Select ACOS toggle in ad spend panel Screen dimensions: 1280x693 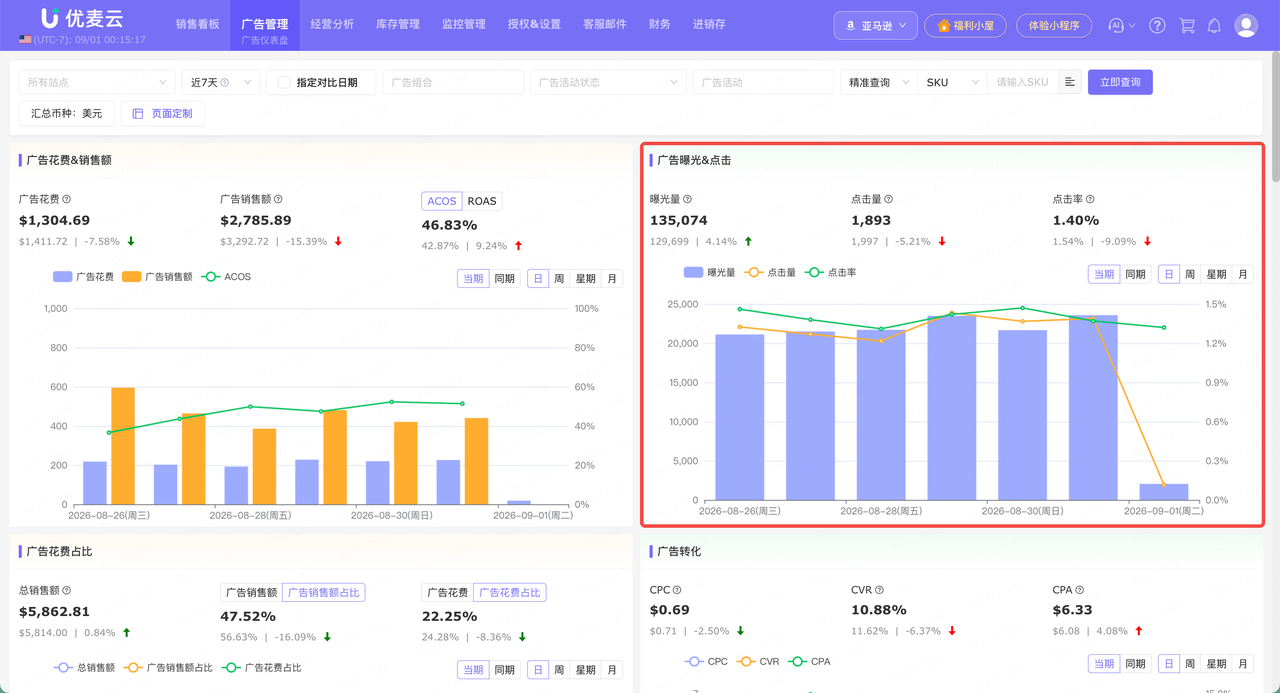point(441,201)
